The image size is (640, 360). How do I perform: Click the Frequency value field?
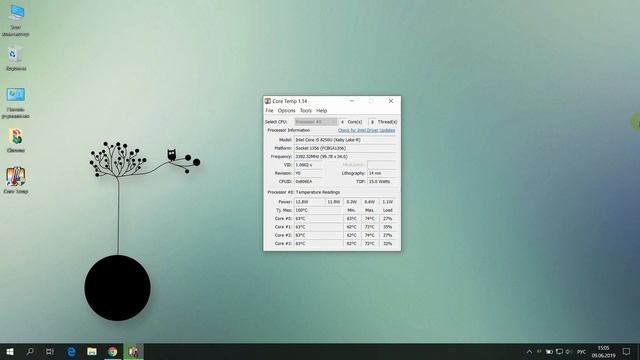click(x=345, y=156)
